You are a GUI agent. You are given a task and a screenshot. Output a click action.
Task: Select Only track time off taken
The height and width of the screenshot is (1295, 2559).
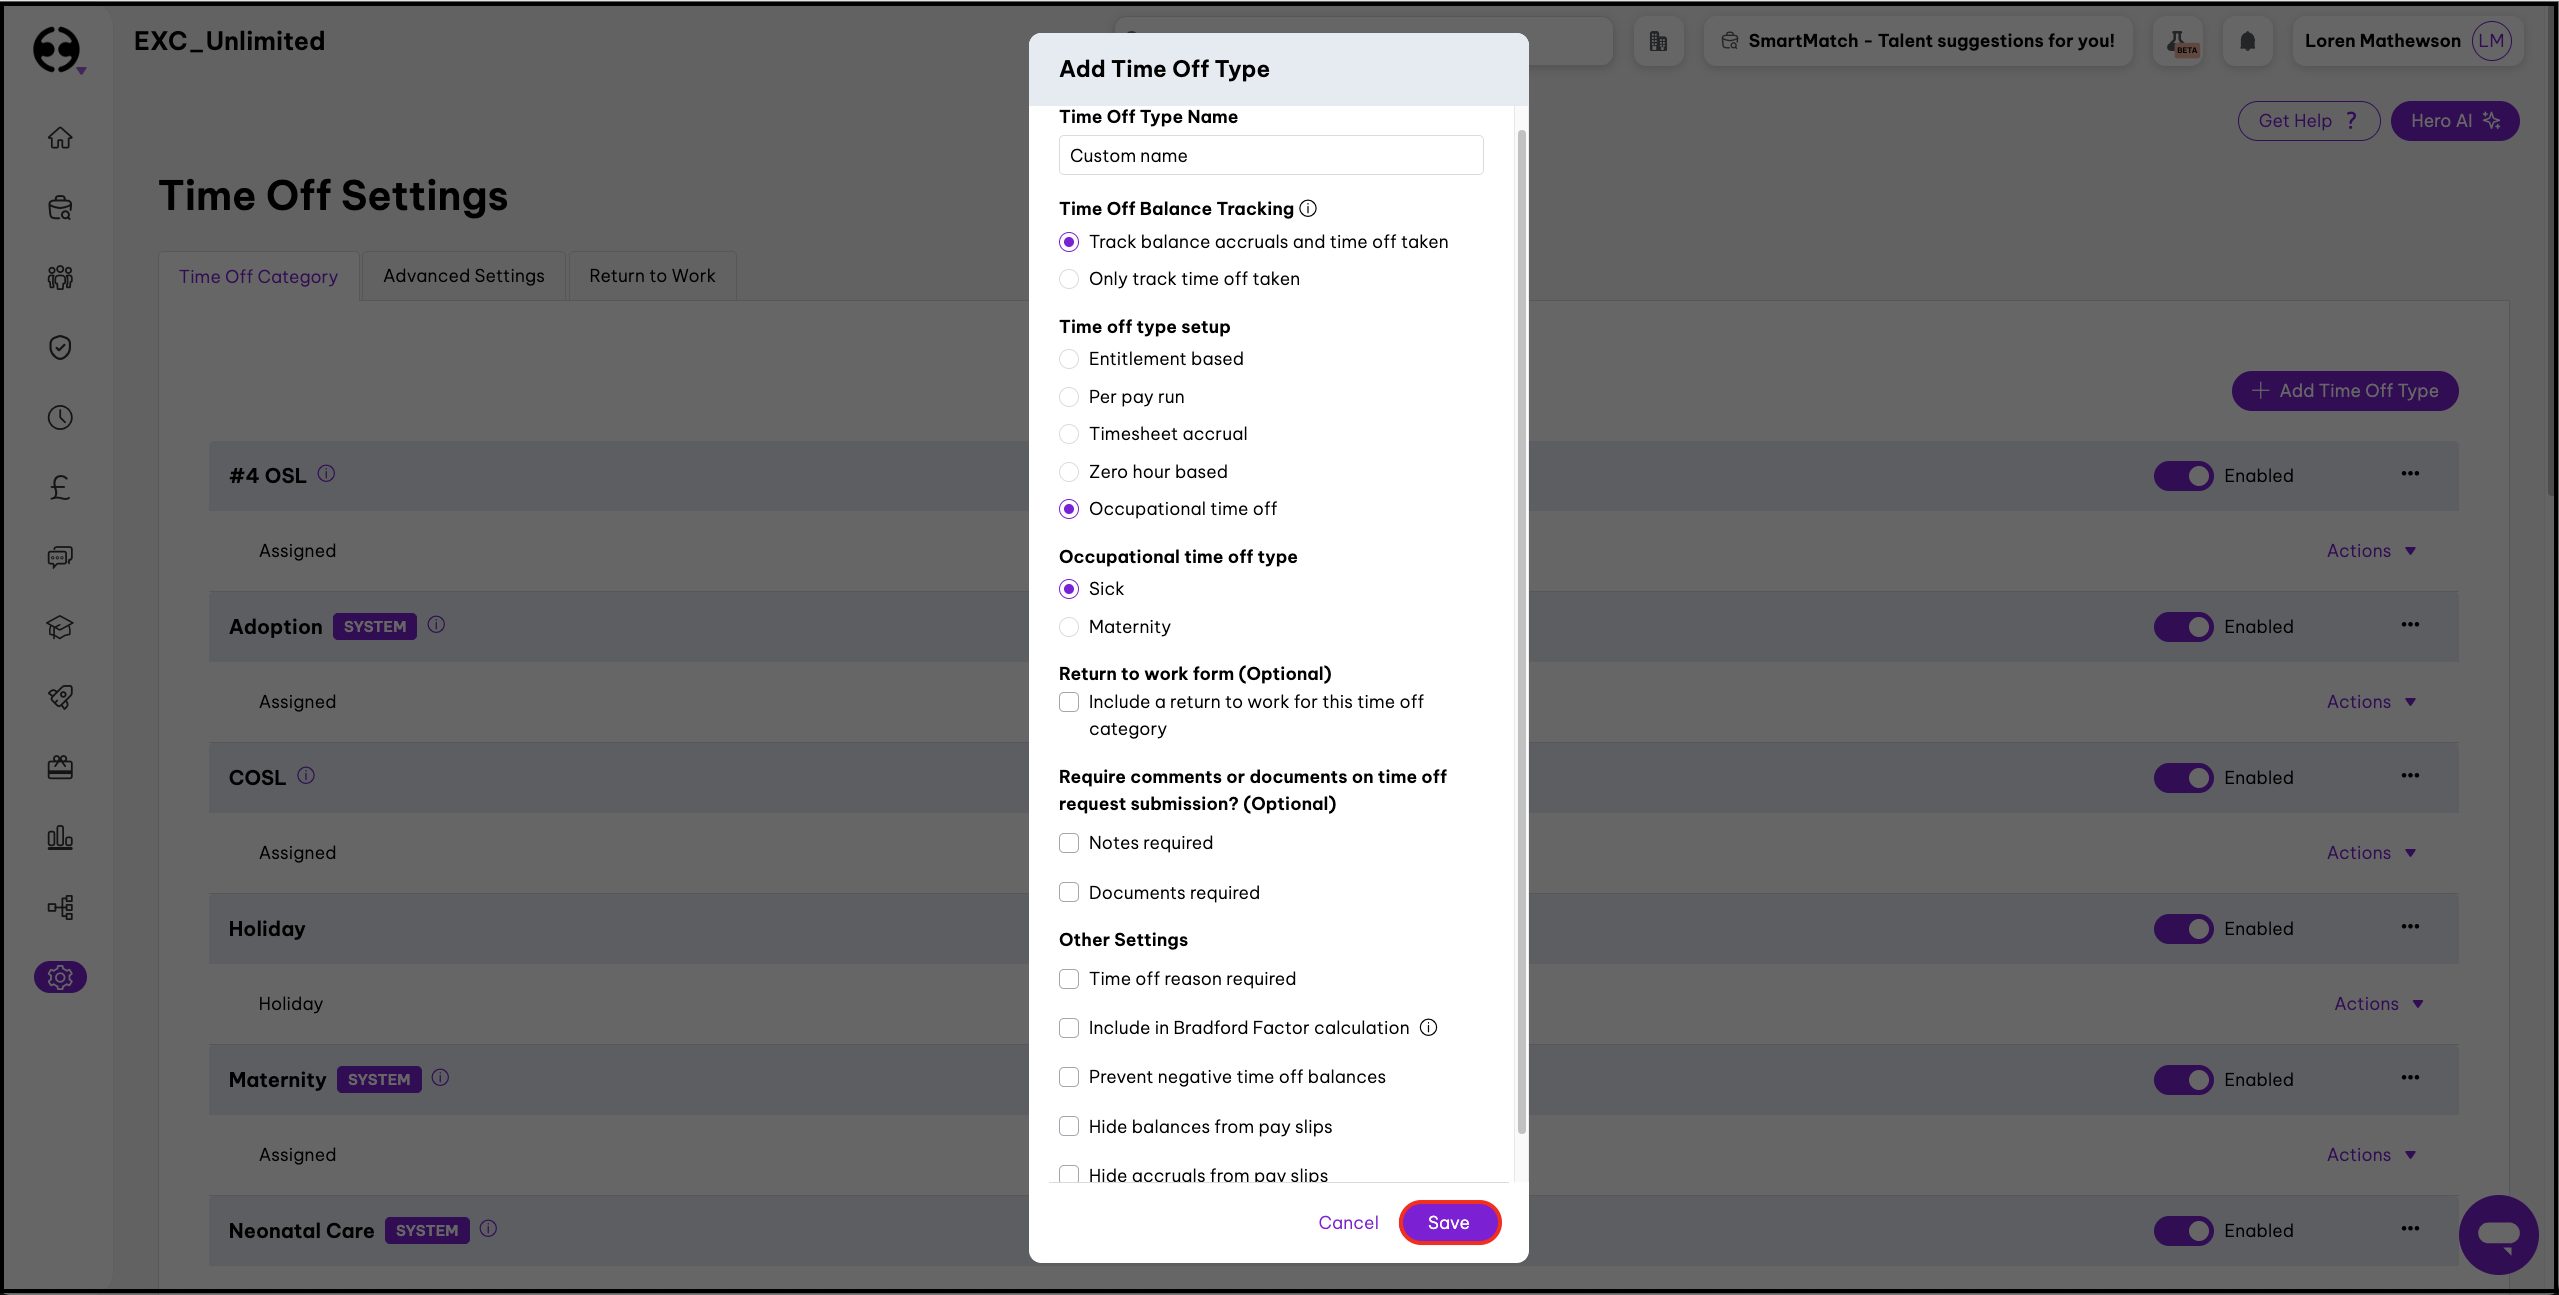click(1069, 279)
